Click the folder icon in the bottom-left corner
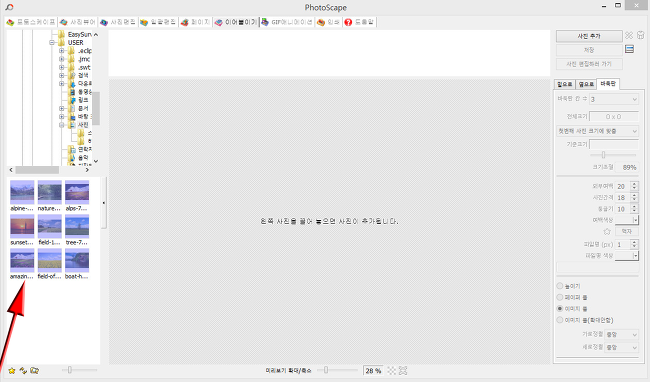The image size is (650, 382). pyautogui.click(x=34, y=370)
